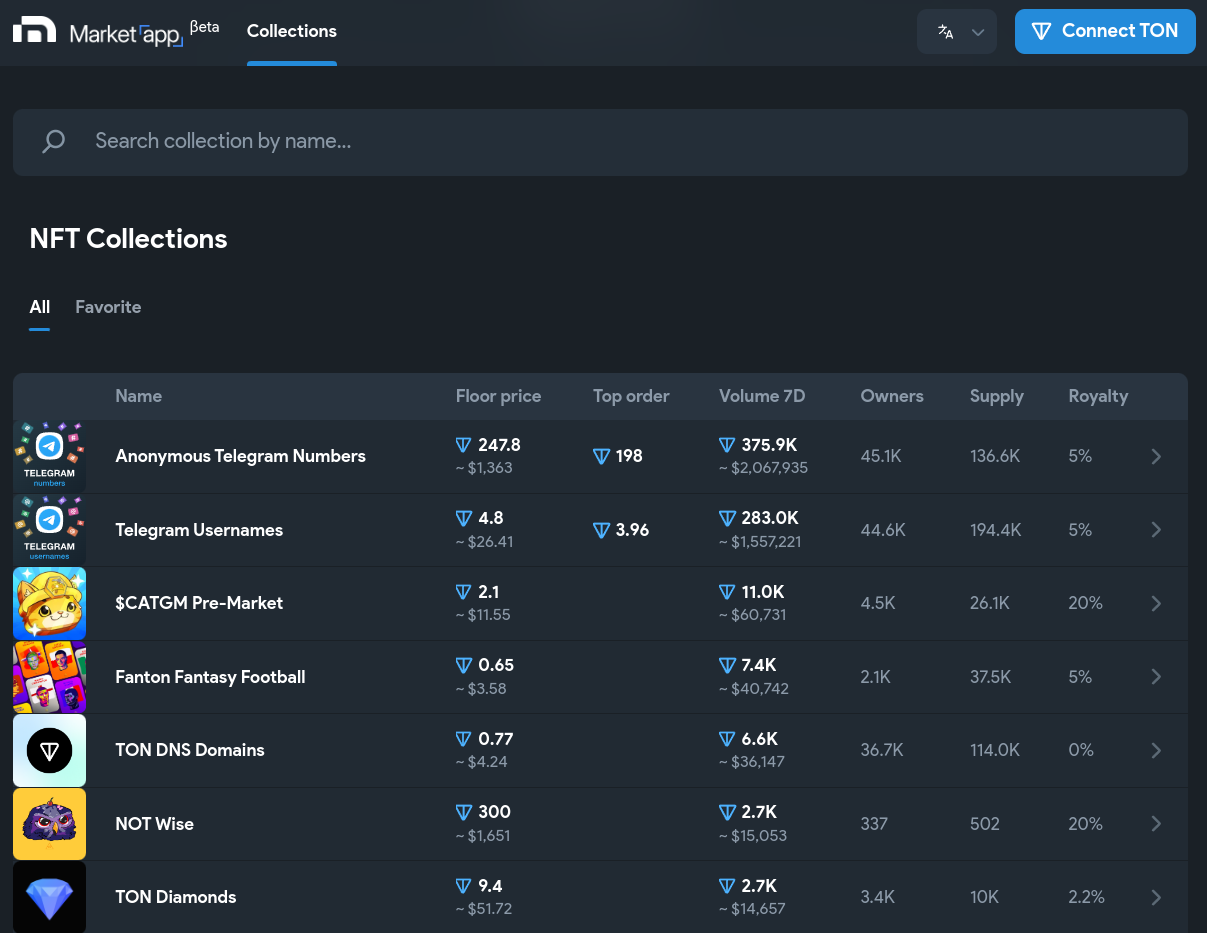Image resolution: width=1207 pixels, height=933 pixels.
Task: Open the $CATGM Pre-Market row chevron
Action: pos(1156,603)
